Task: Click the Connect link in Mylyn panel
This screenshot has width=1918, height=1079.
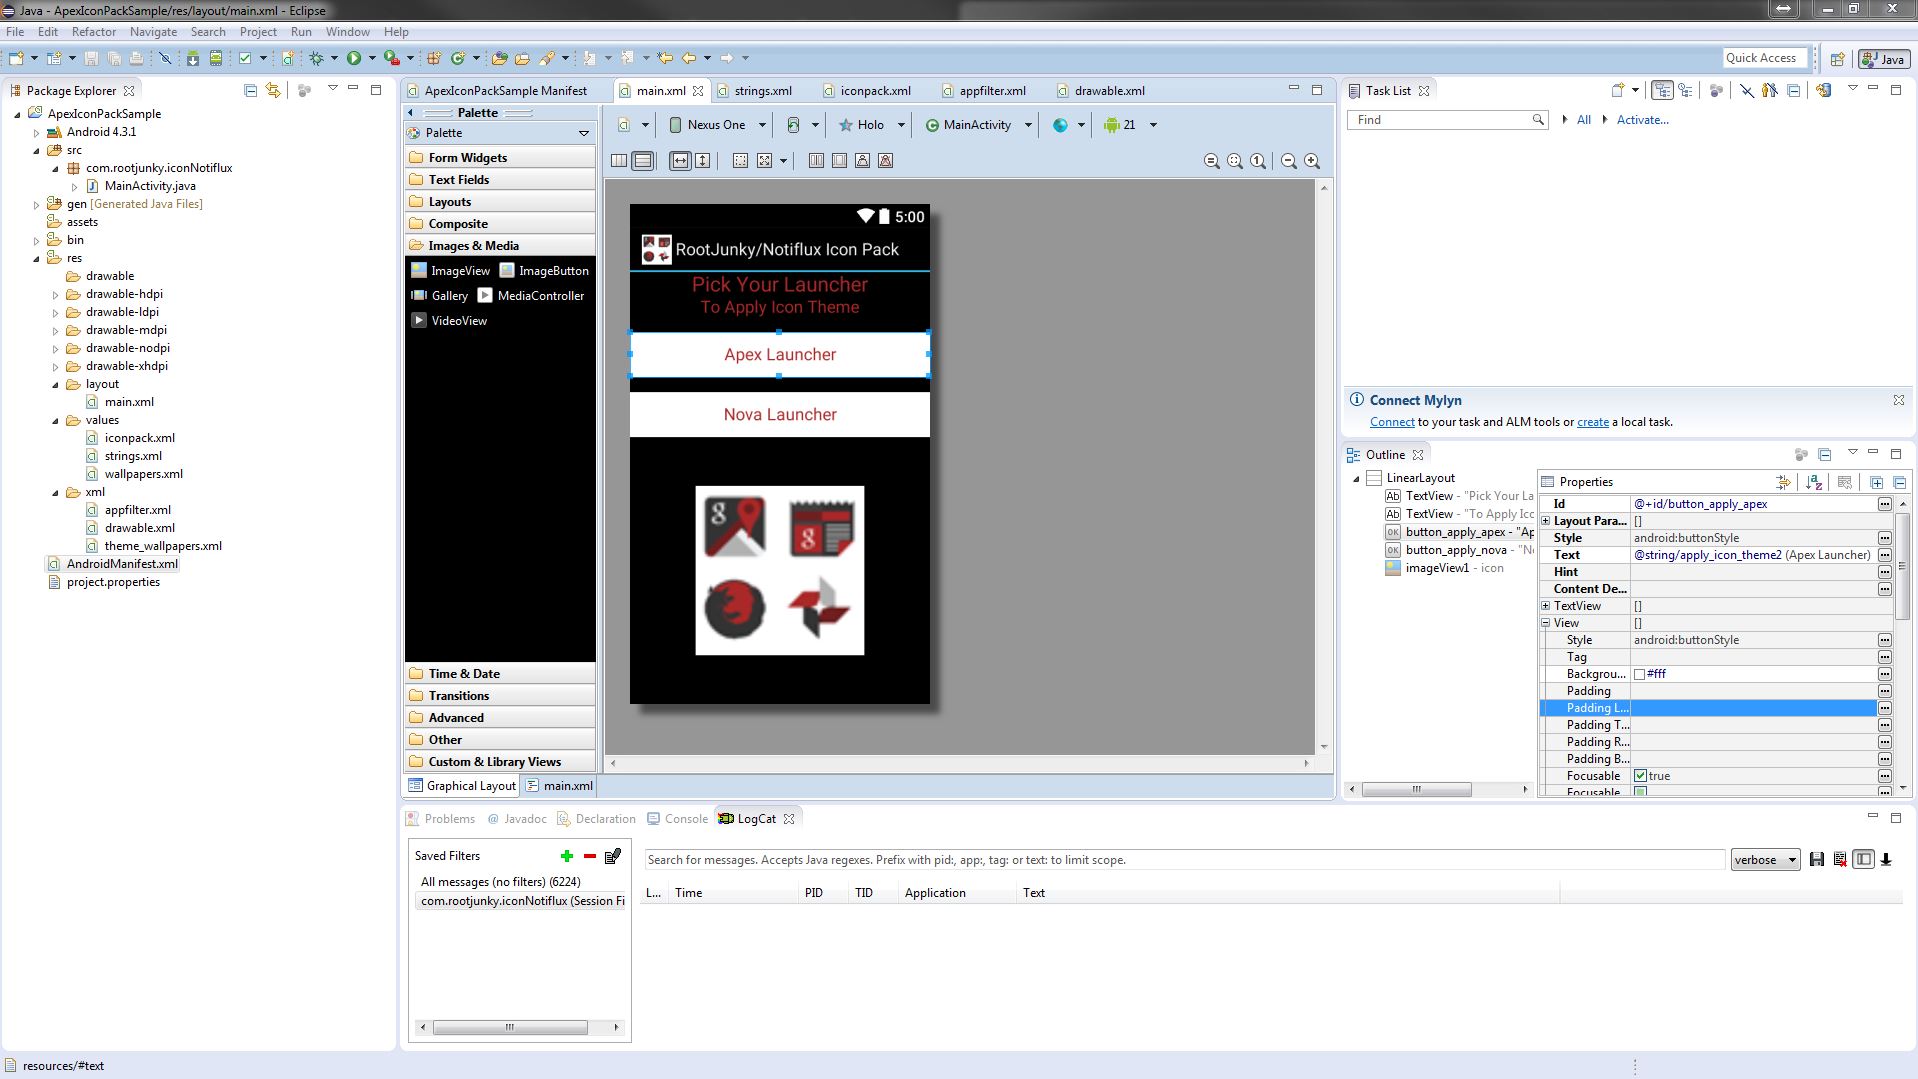Action: [x=1392, y=422]
